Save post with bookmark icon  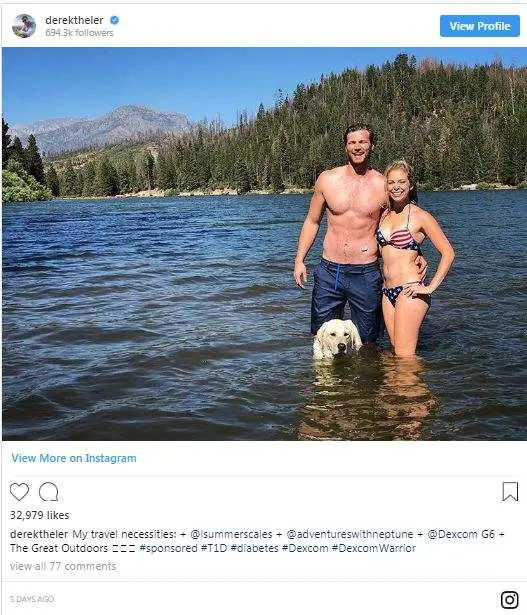(x=510, y=491)
